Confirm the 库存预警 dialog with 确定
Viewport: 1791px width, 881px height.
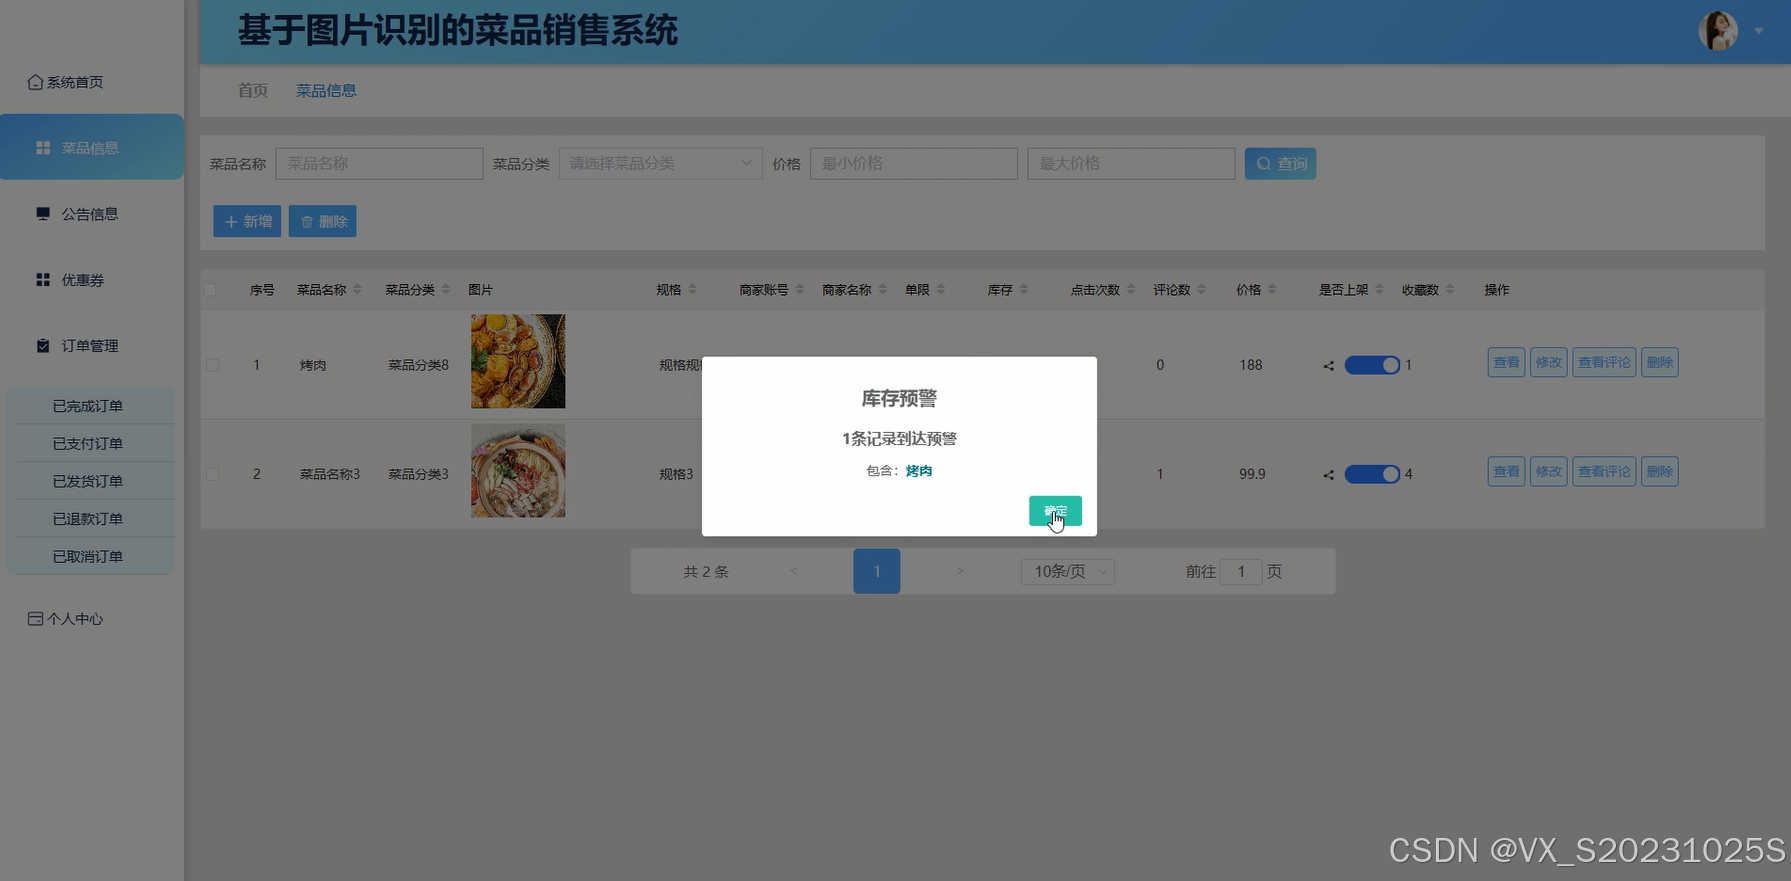click(x=1055, y=511)
